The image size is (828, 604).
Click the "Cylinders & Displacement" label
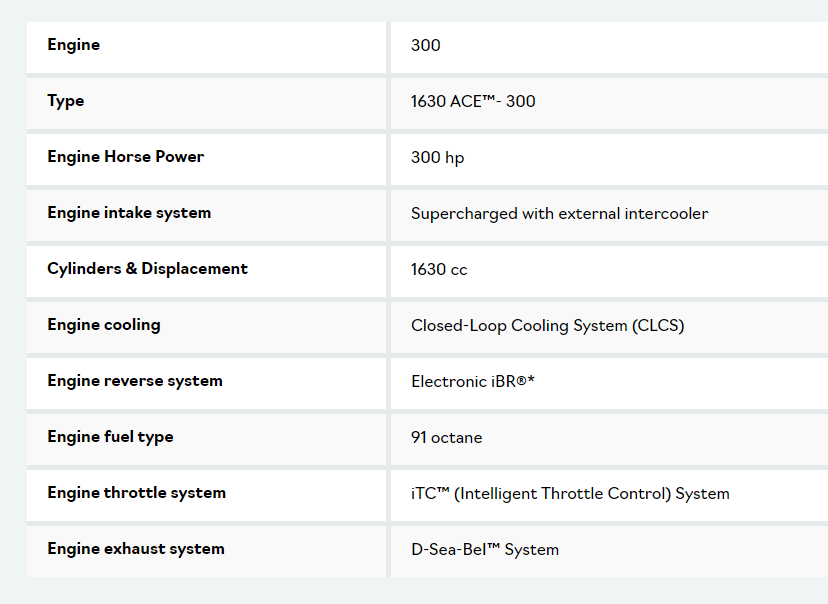pos(147,269)
